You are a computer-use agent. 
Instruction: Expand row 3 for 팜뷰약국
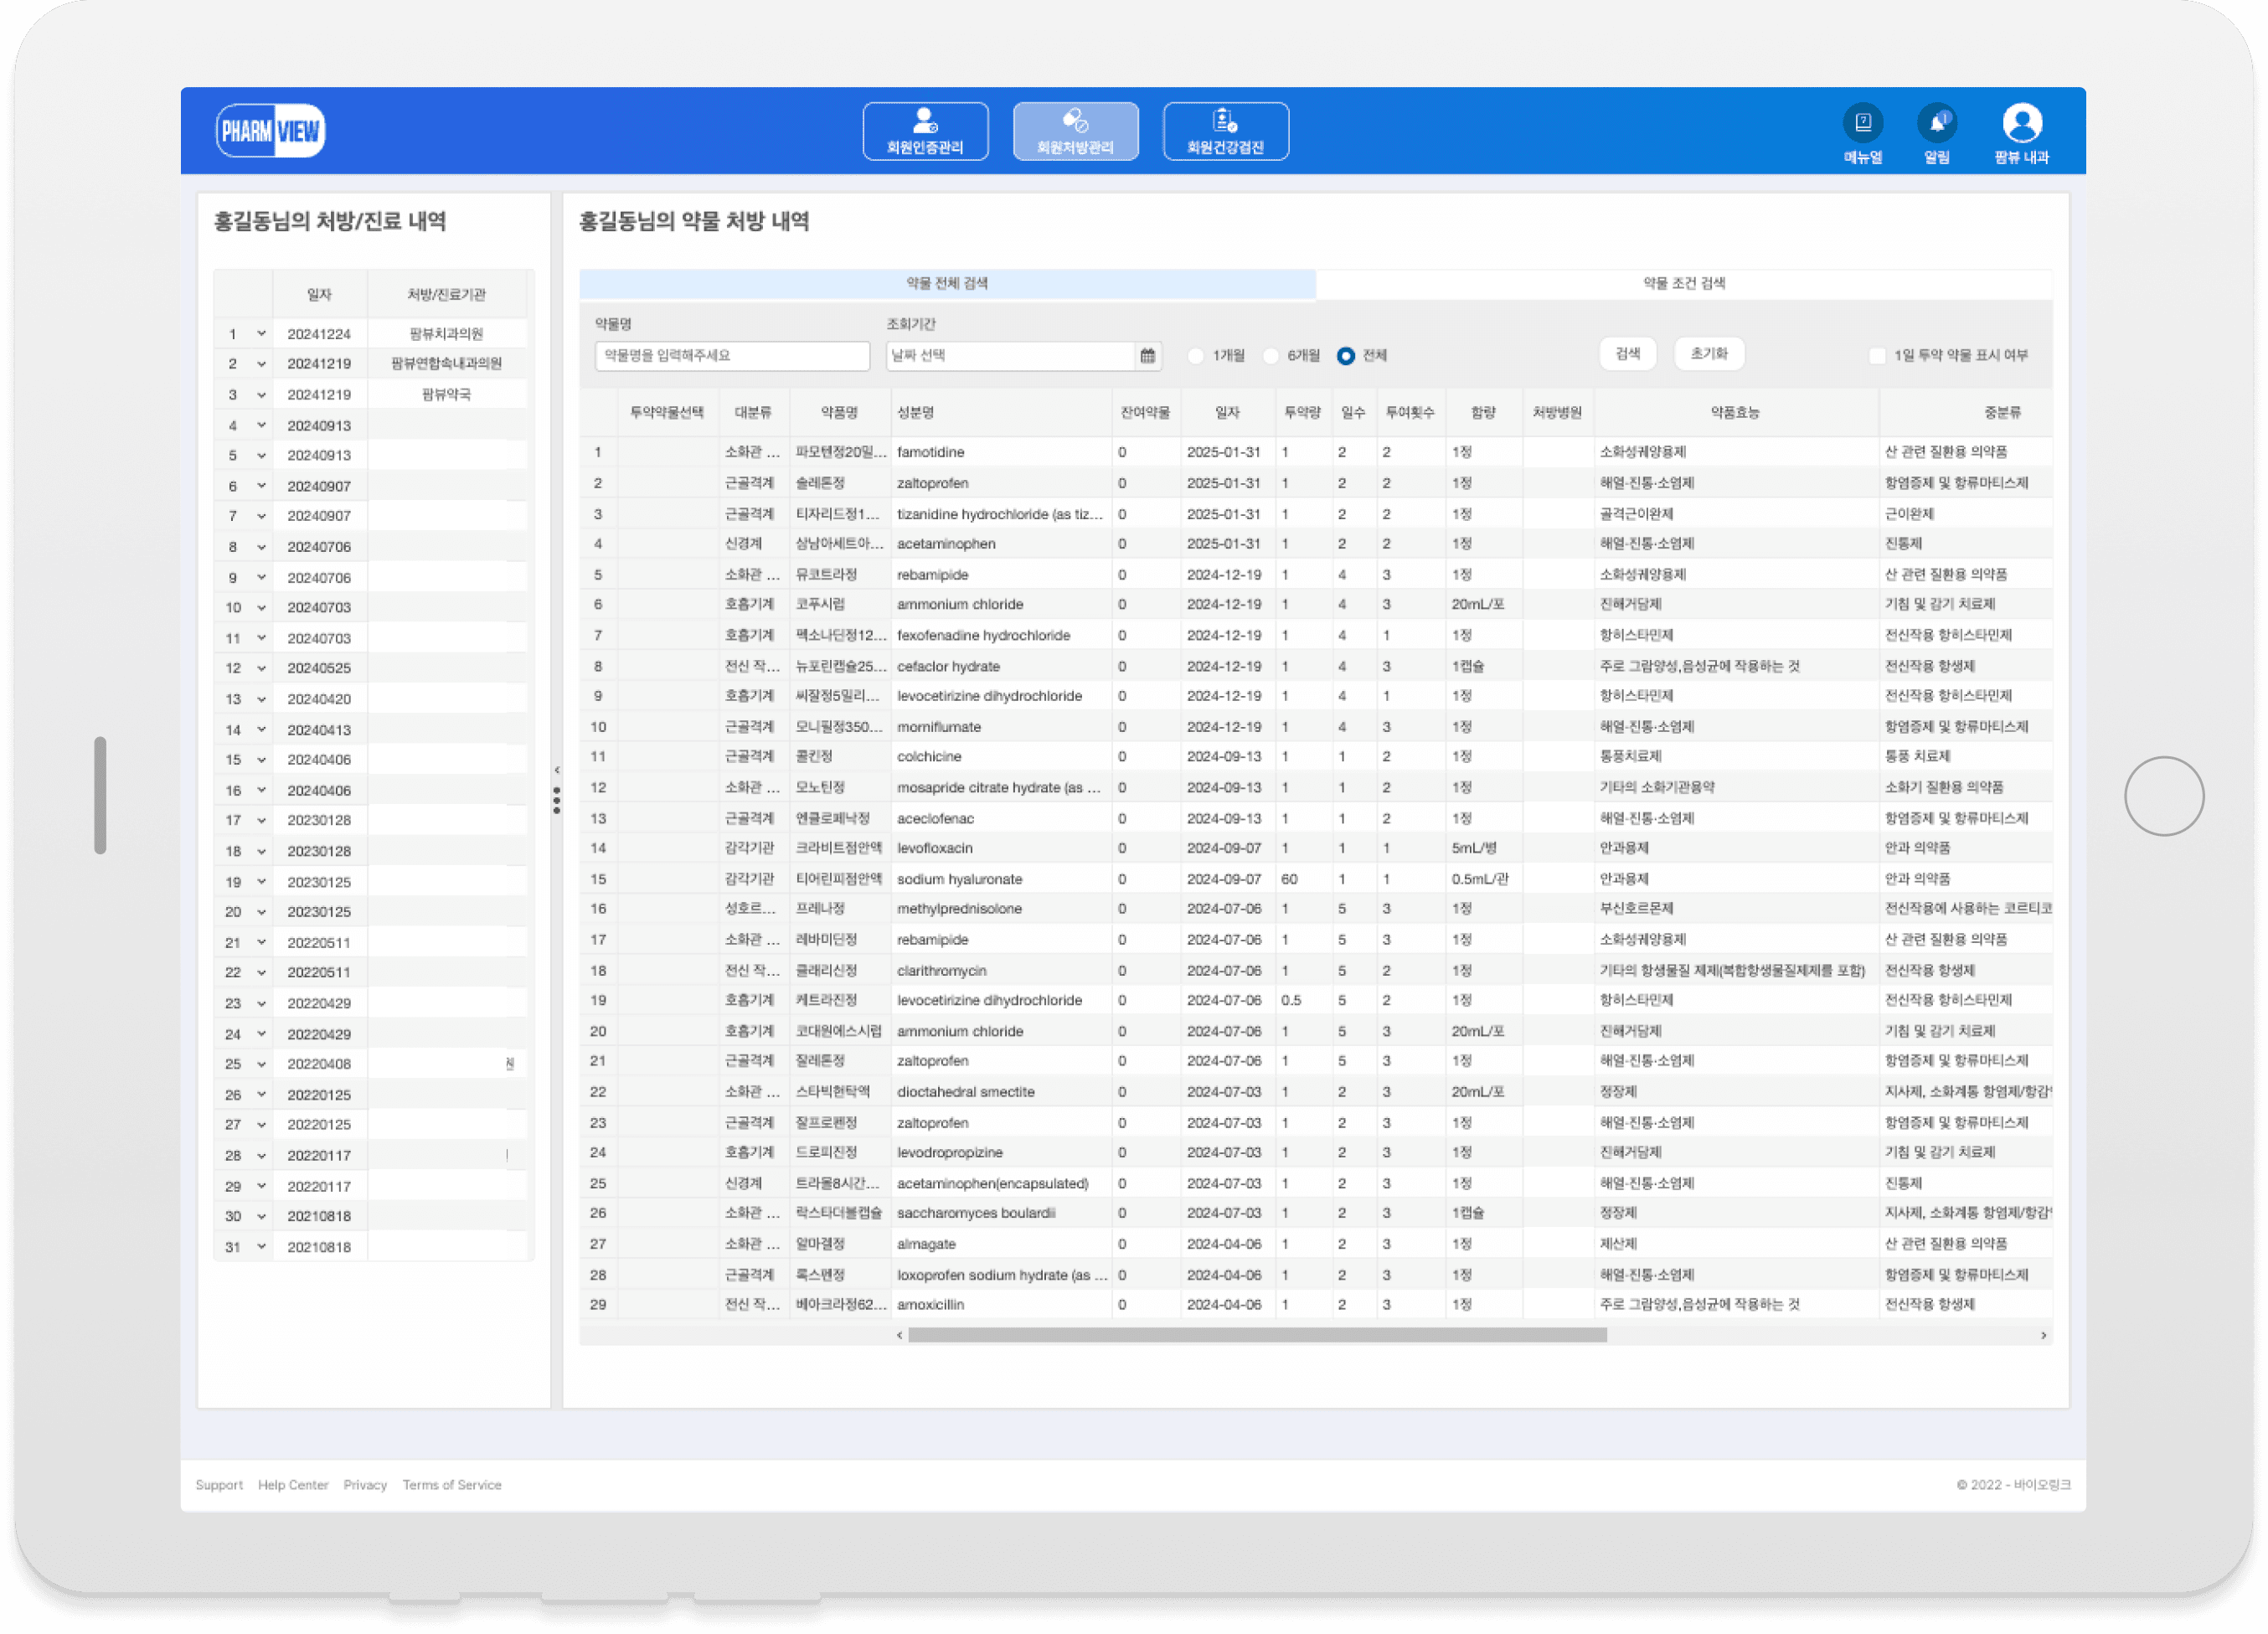coord(261,395)
